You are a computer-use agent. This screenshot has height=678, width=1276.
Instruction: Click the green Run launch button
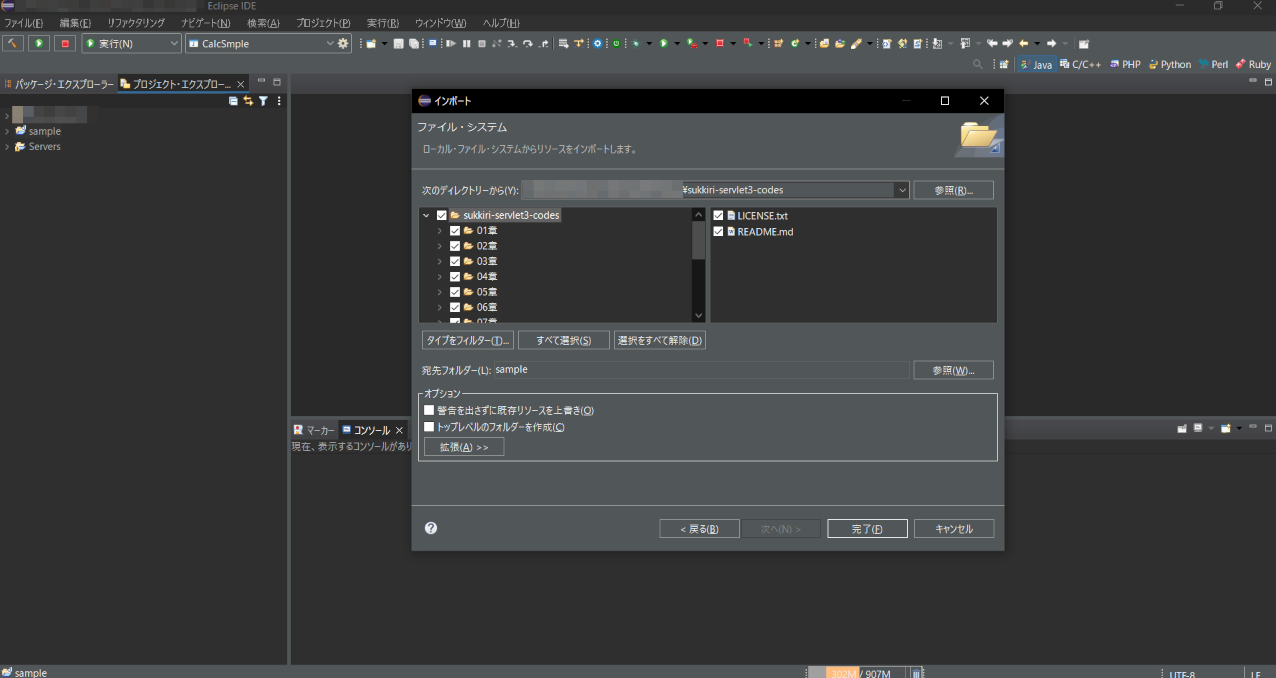[39, 44]
